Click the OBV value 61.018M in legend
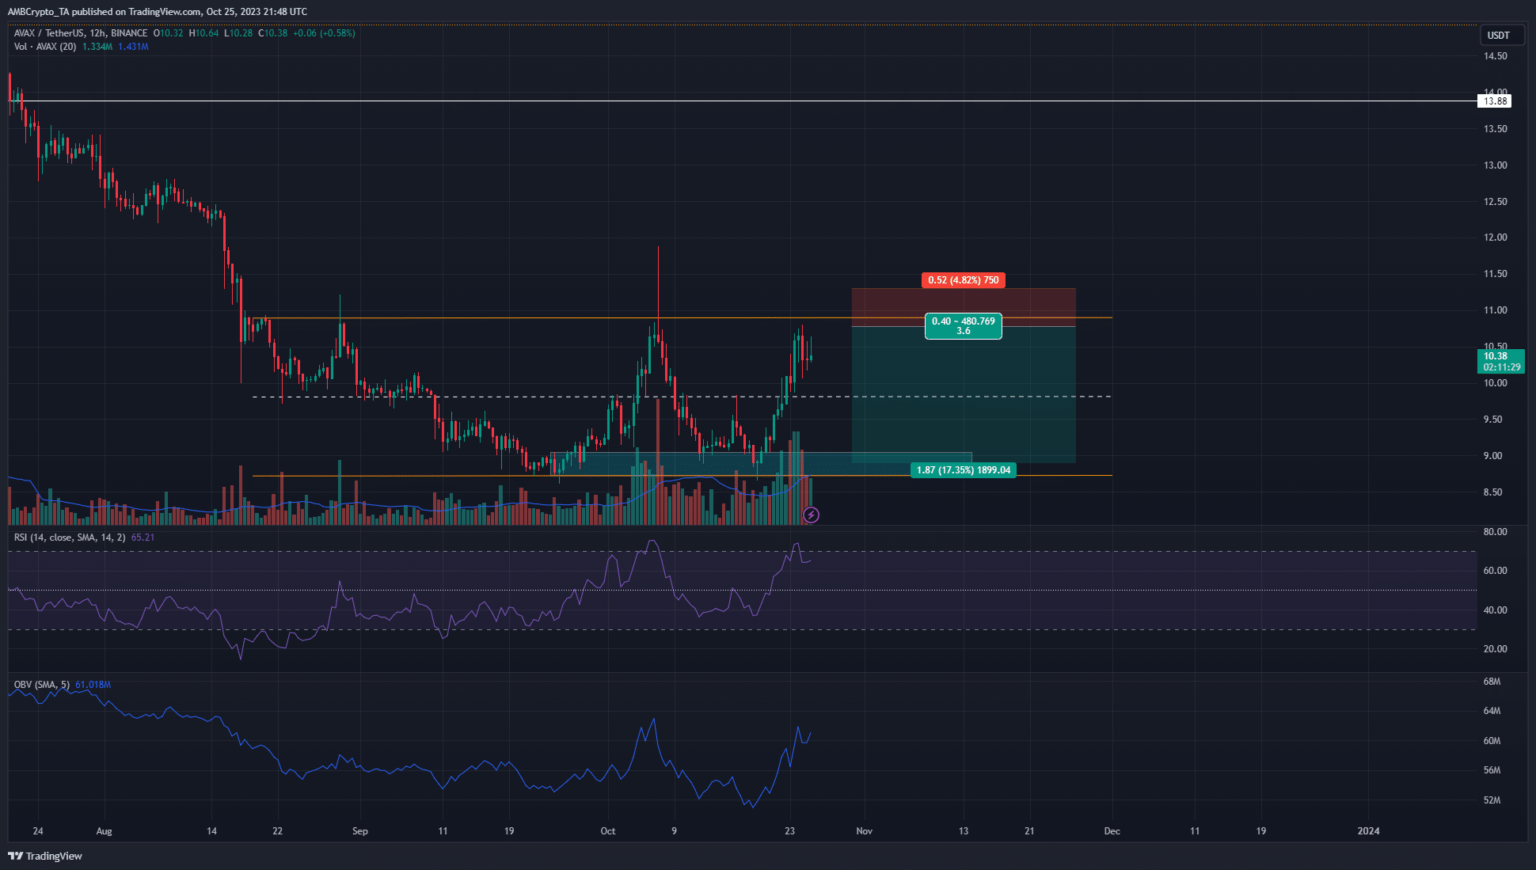Image resolution: width=1536 pixels, height=870 pixels. tap(93, 685)
